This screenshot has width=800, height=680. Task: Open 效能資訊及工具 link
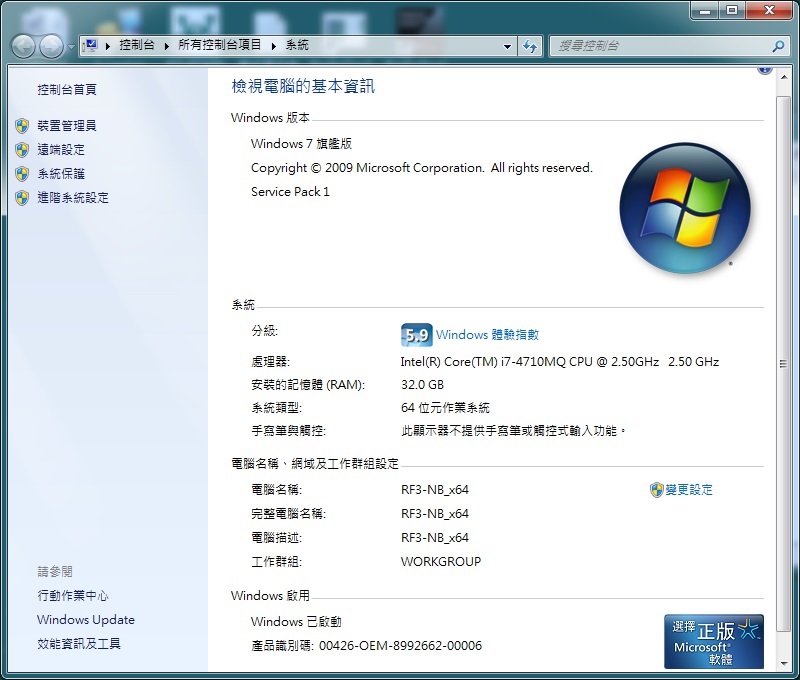click(x=79, y=644)
